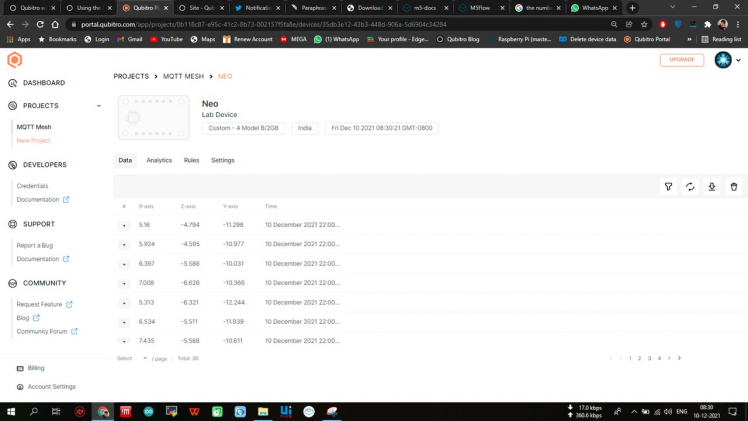Open Qubitro Blog bookmark in bookmarks bar
The image size is (748, 421).
[x=458, y=39]
